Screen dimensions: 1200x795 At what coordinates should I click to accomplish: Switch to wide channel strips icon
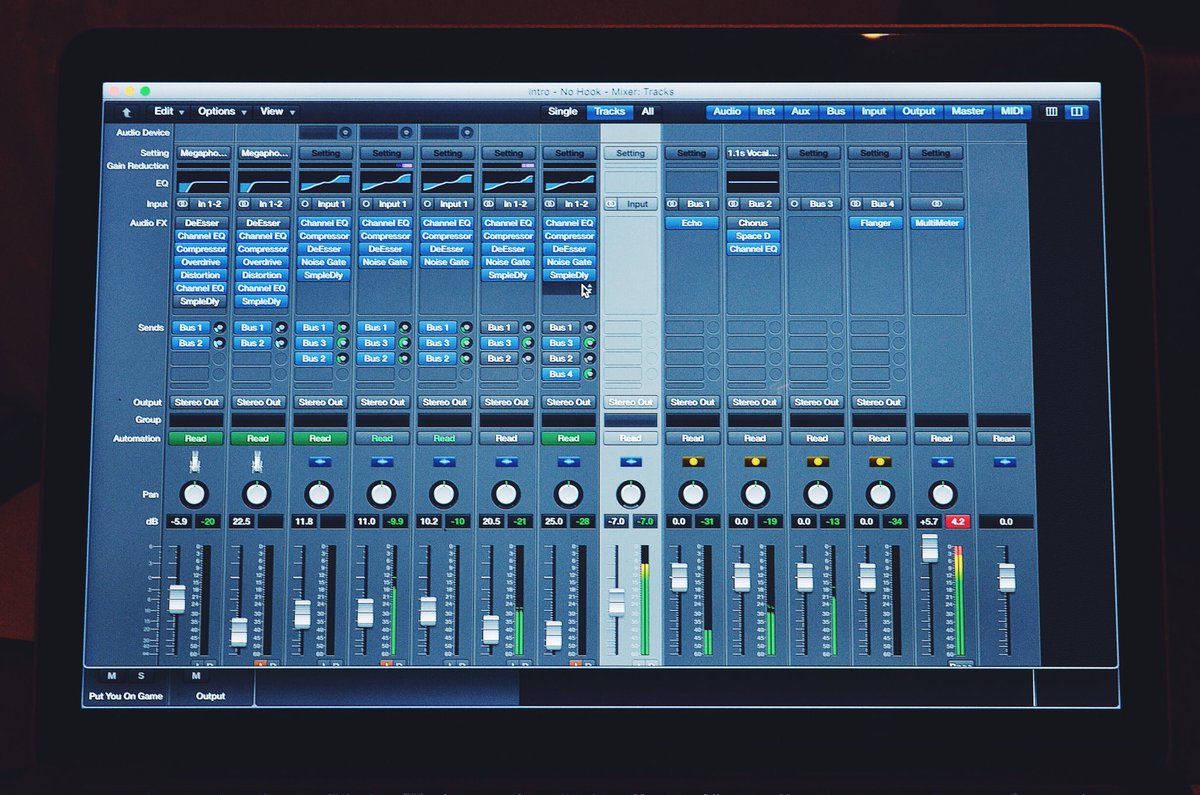[1076, 112]
